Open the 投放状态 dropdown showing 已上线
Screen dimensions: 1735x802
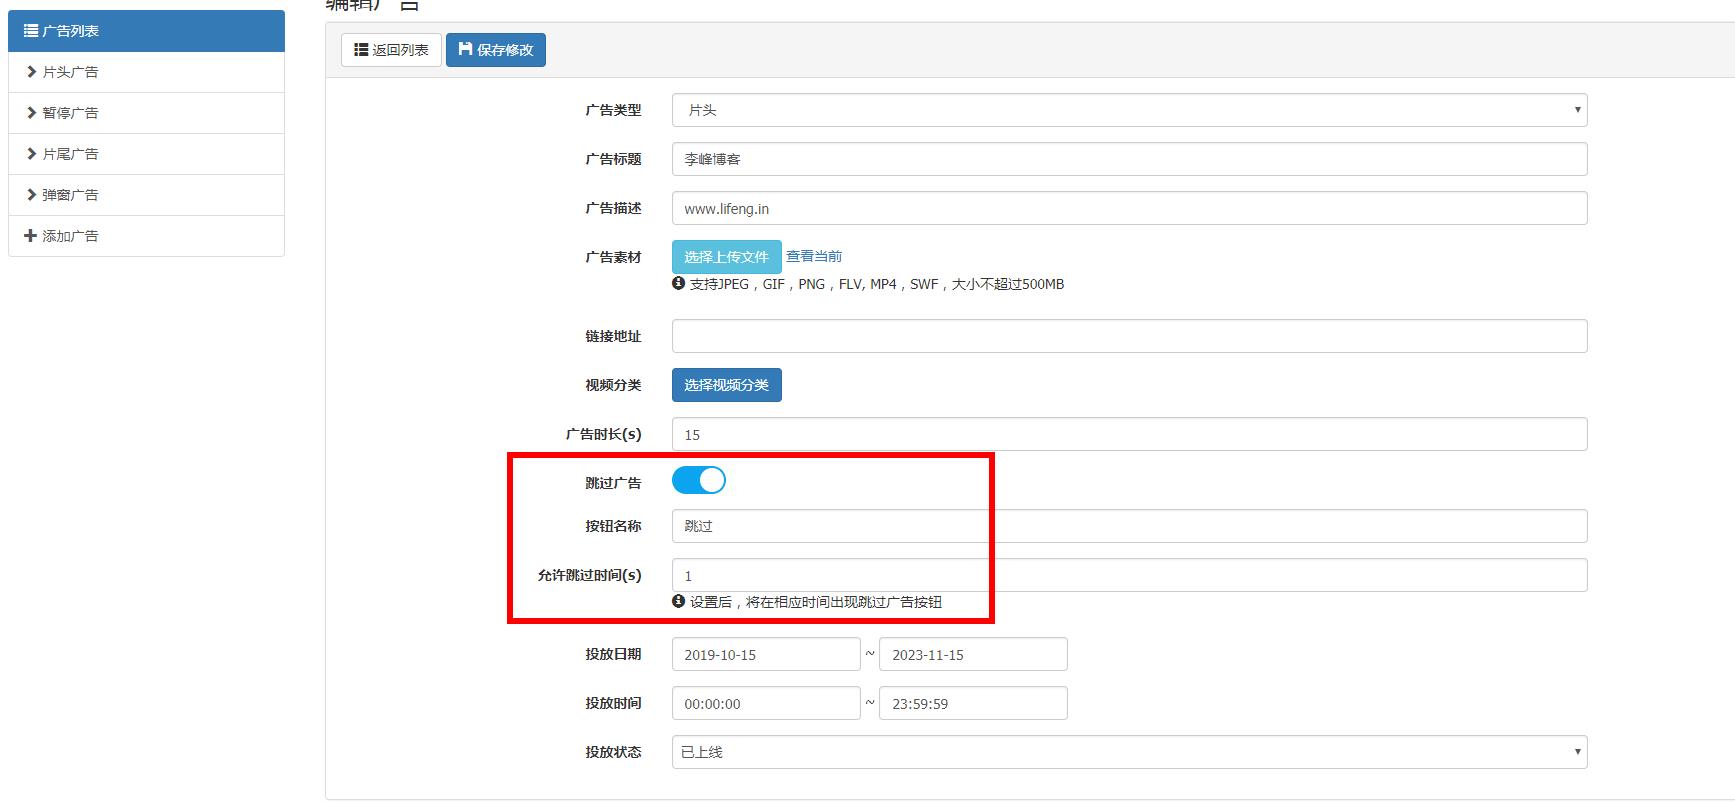1129,752
